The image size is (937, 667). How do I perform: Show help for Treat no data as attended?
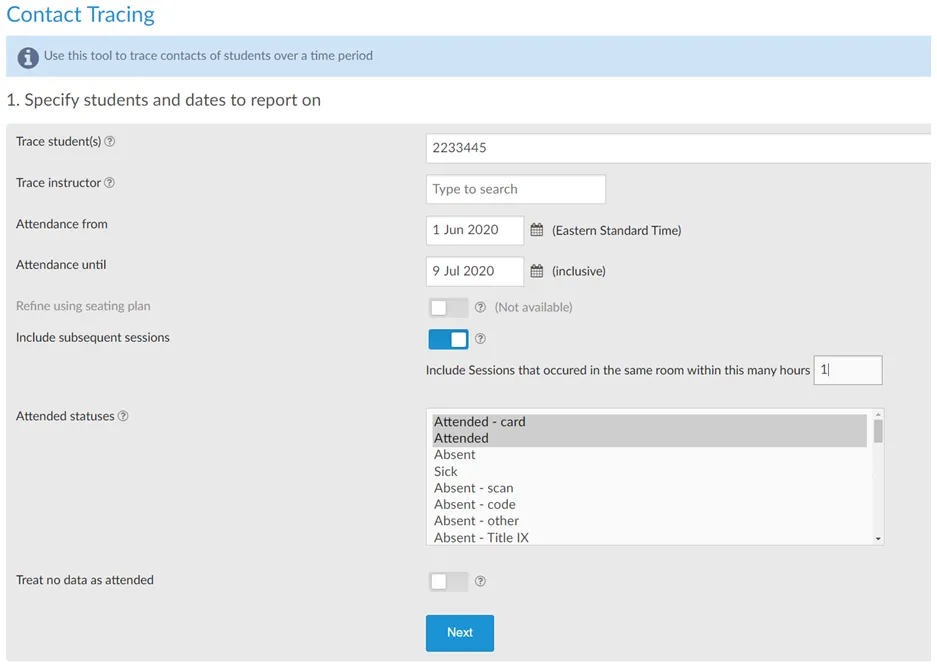point(480,581)
